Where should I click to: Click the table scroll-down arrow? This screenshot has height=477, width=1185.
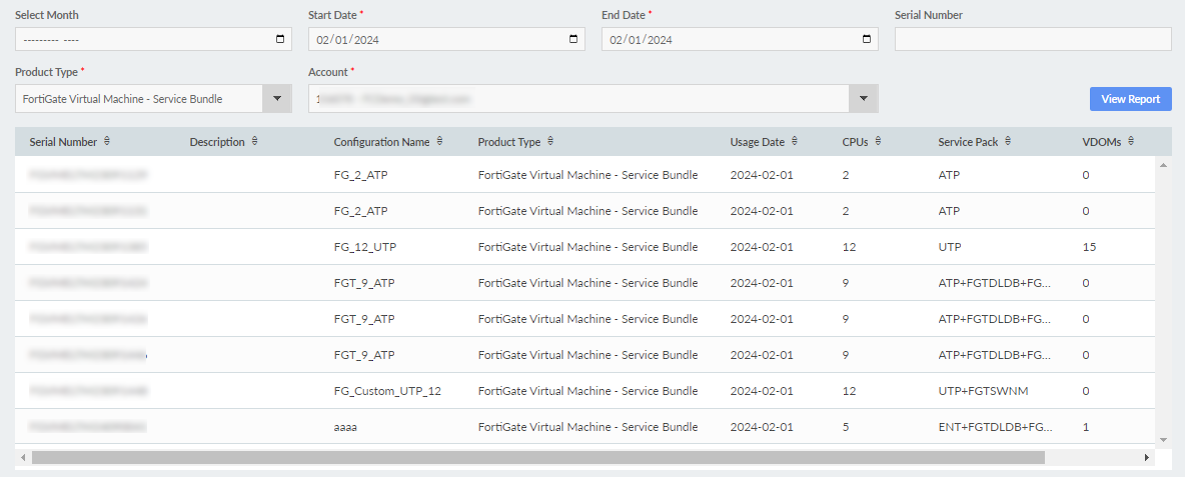click(x=1164, y=438)
